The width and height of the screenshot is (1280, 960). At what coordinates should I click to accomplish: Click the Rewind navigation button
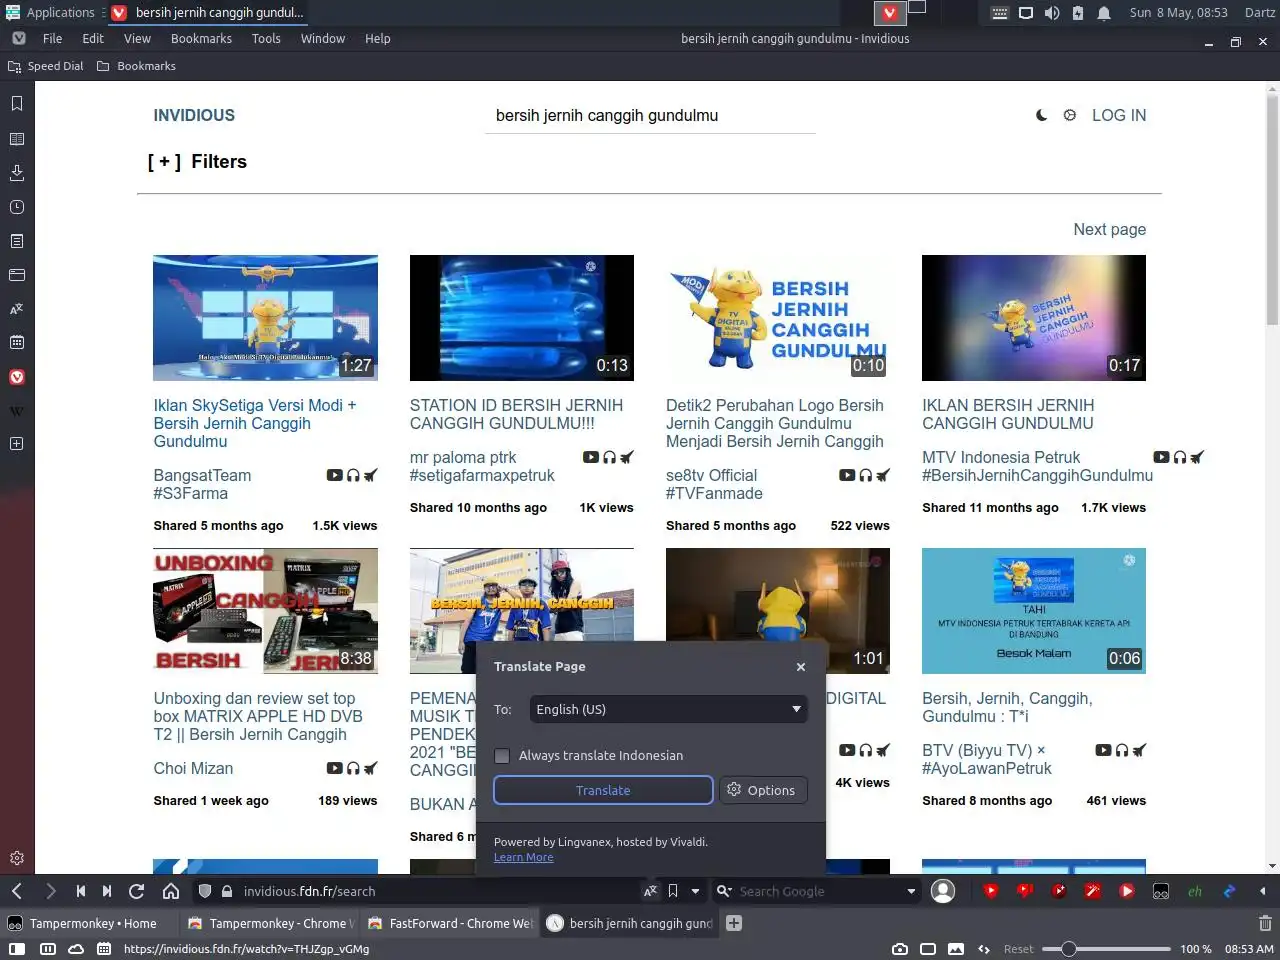tap(80, 891)
